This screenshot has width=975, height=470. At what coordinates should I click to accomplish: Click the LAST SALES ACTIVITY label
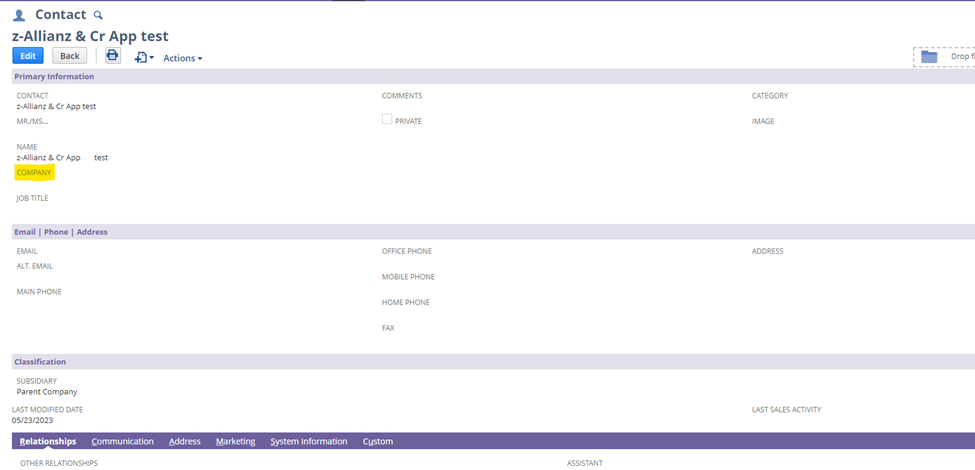coord(787,410)
